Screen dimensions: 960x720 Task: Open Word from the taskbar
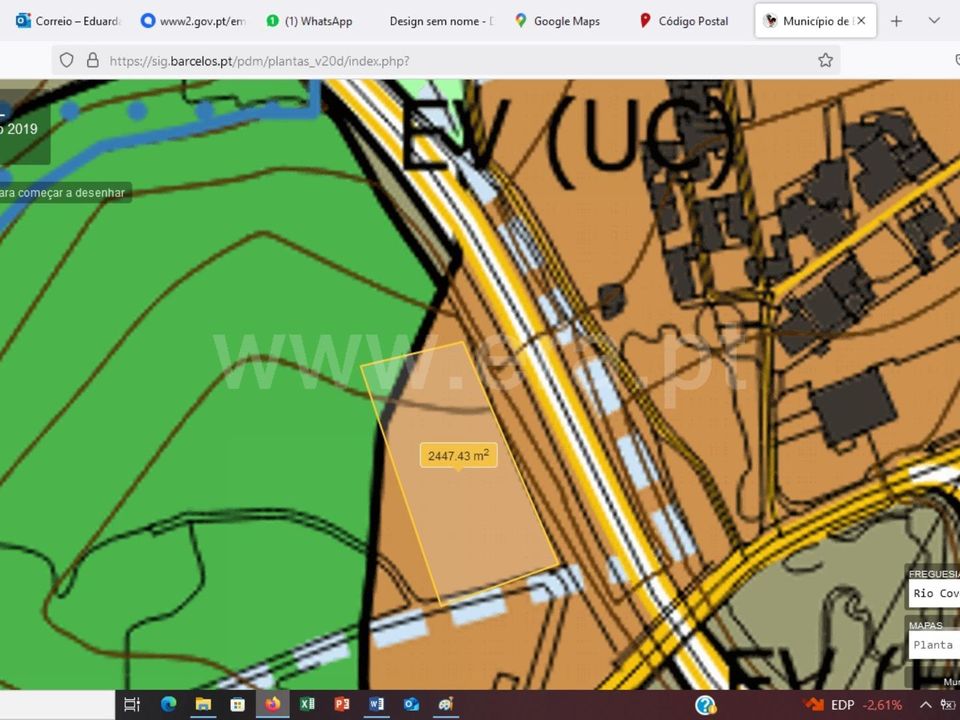[377, 705]
